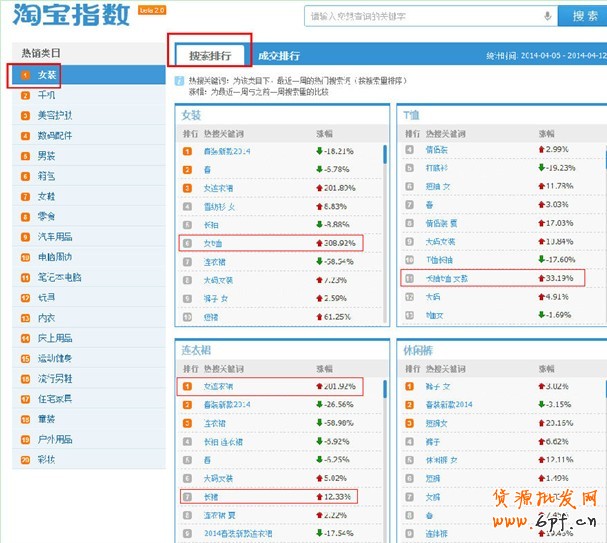Click the red up arrow beside 308.92%

coord(320,242)
